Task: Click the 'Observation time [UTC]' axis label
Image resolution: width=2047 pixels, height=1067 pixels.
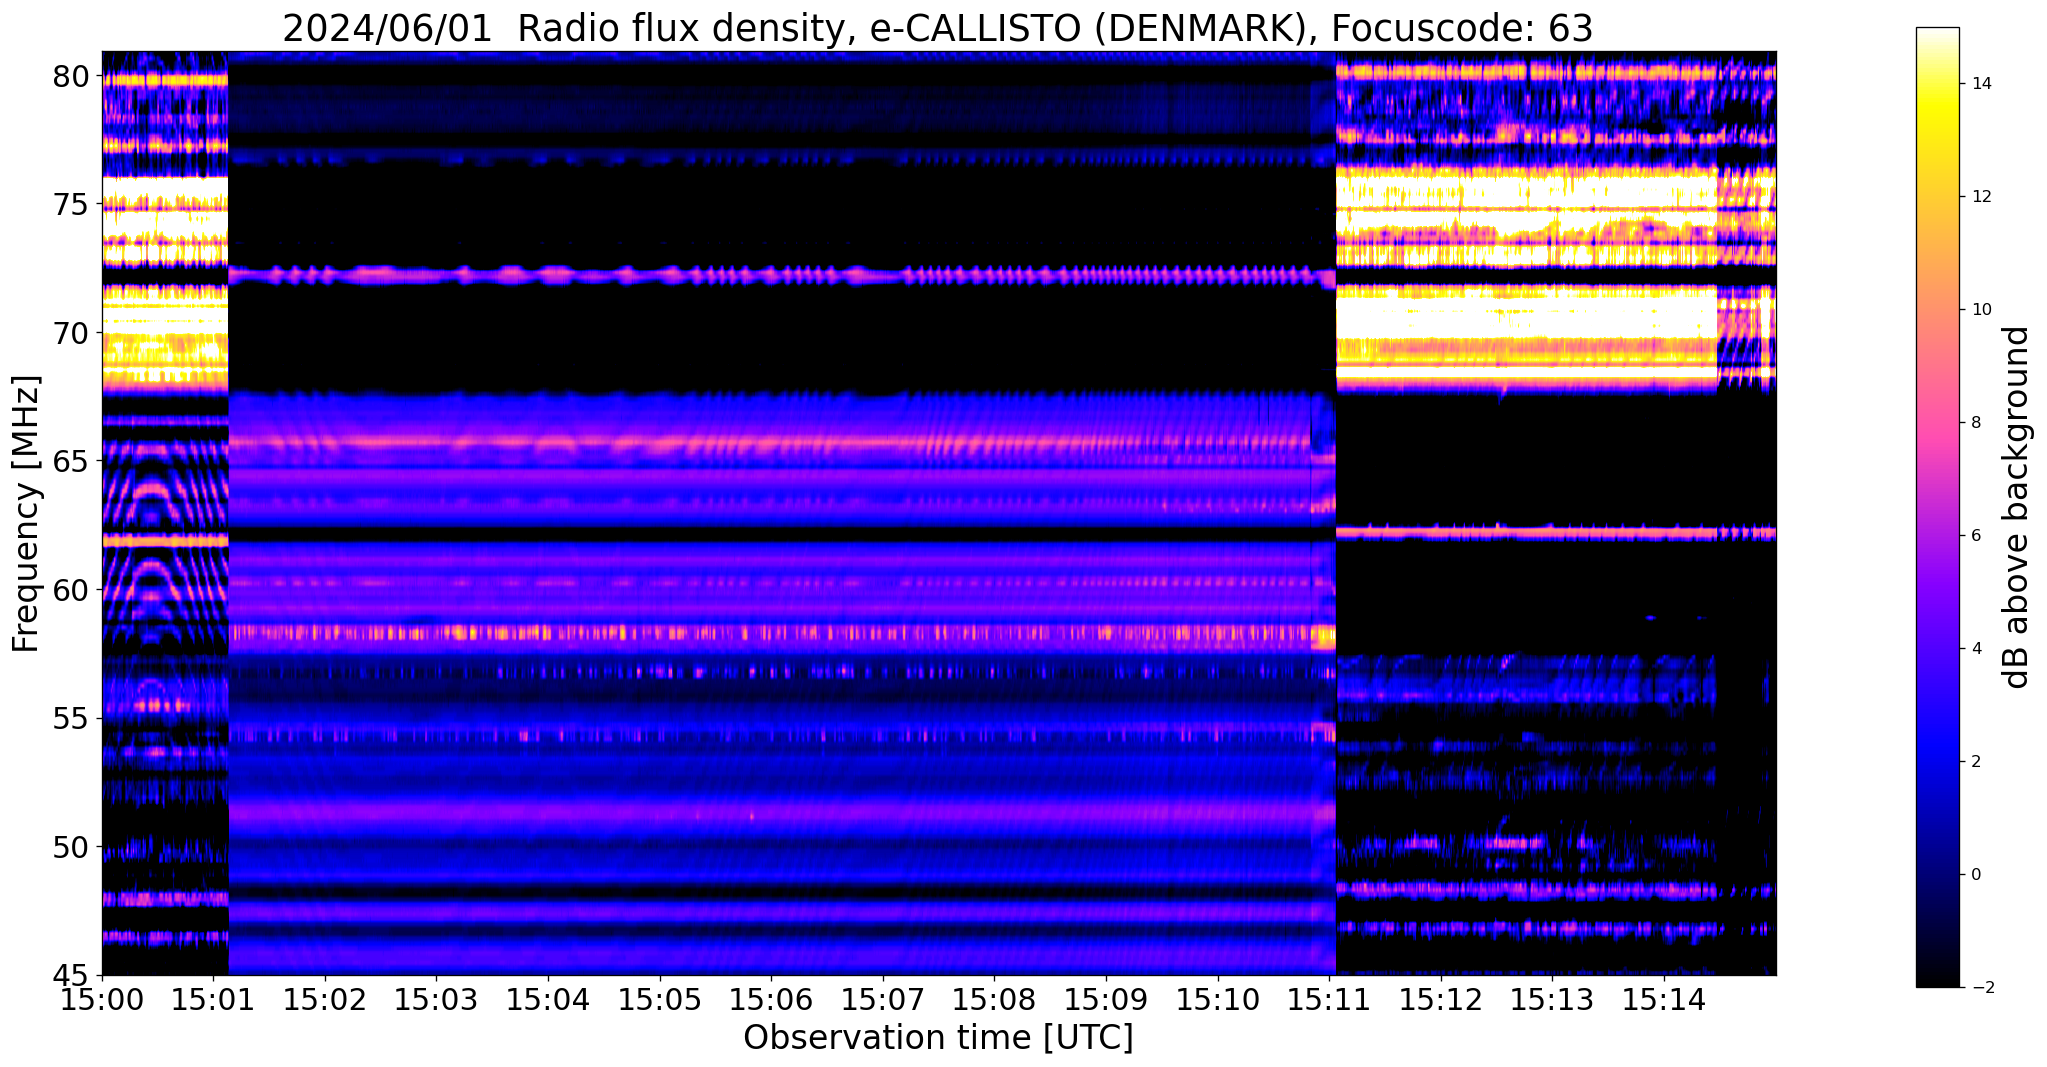Action: pyautogui.click(x=938, y=1038)
